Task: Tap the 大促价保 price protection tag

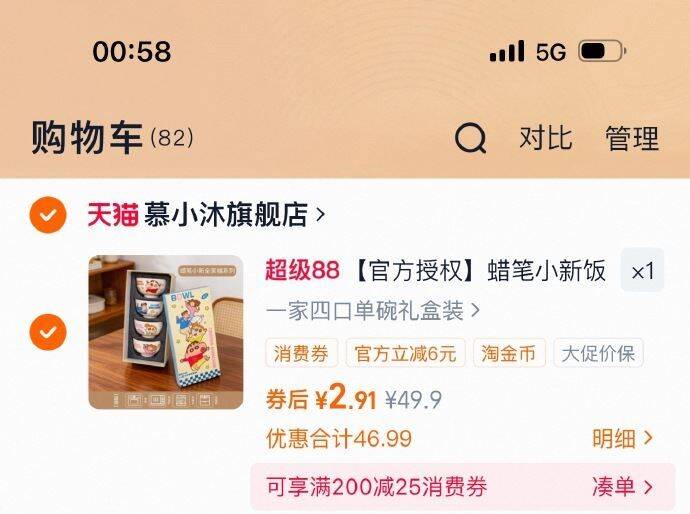Action: point(598,353)
